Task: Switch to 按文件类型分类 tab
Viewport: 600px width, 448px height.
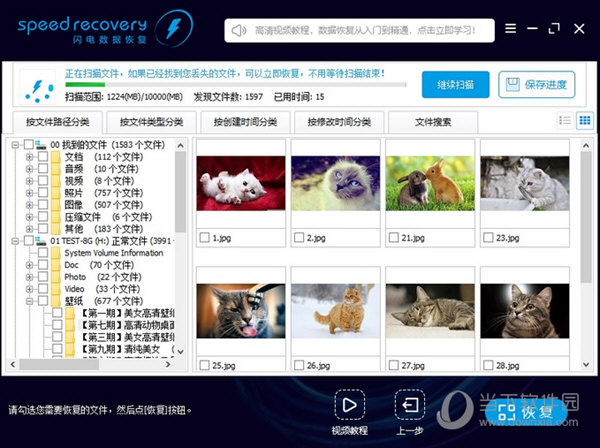Action: [x=151, y=122]
